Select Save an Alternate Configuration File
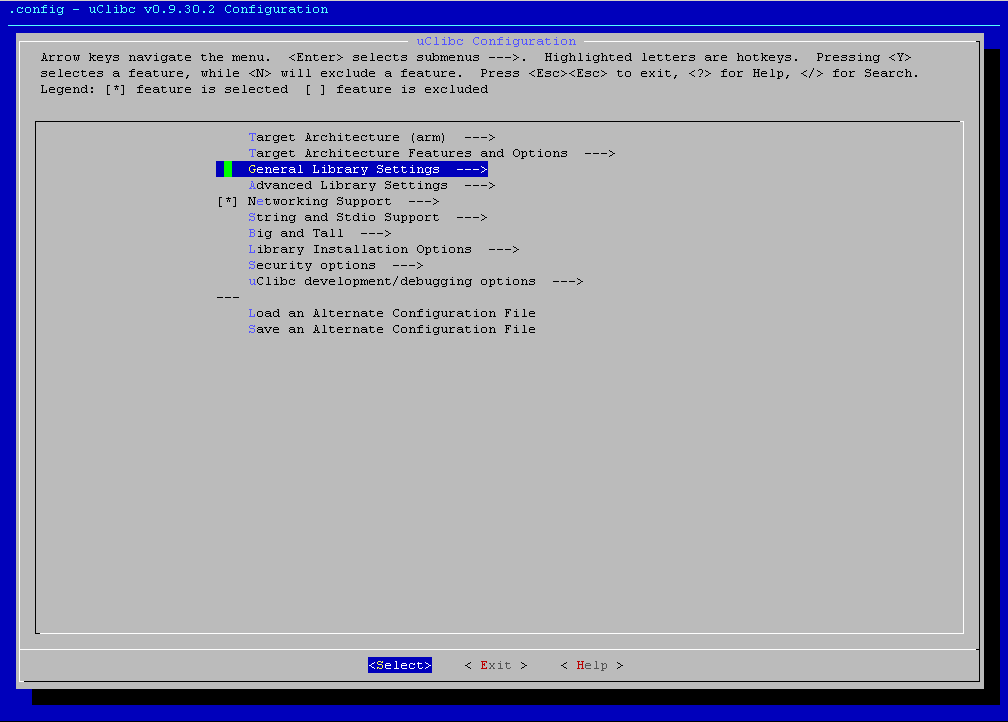This screenshot has width=1008, height=722. (392, 329)
